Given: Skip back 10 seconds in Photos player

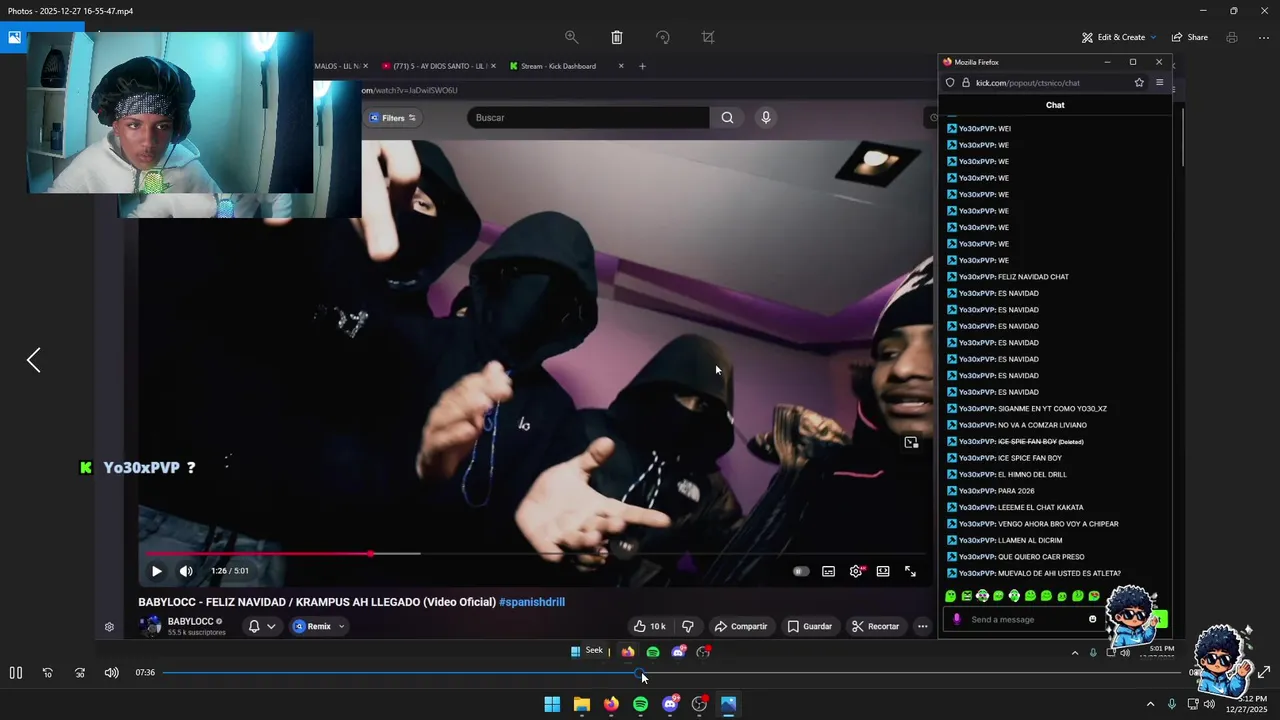Looking at the screenshot, I should pyautogui.click(x=47, y=673).
